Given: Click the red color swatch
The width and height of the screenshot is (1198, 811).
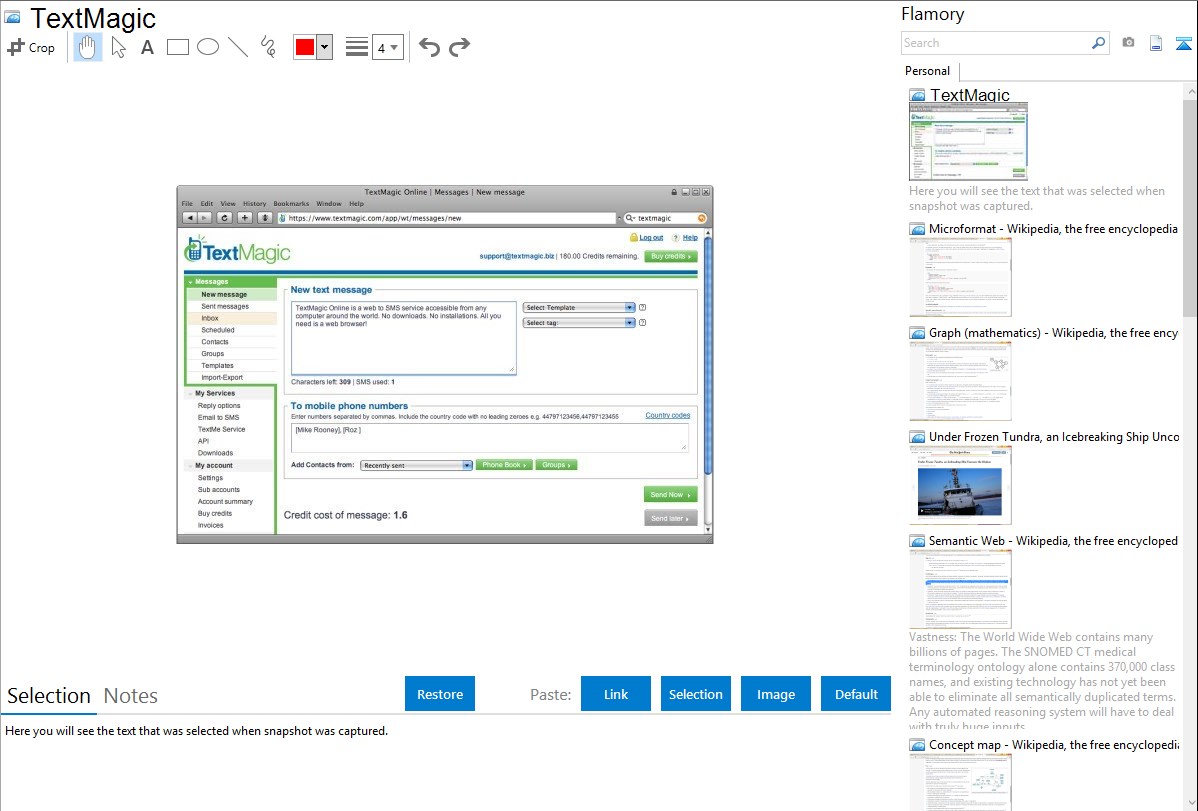Looking at the screenshot, I should pyautogui.click(x=305, y=47).
